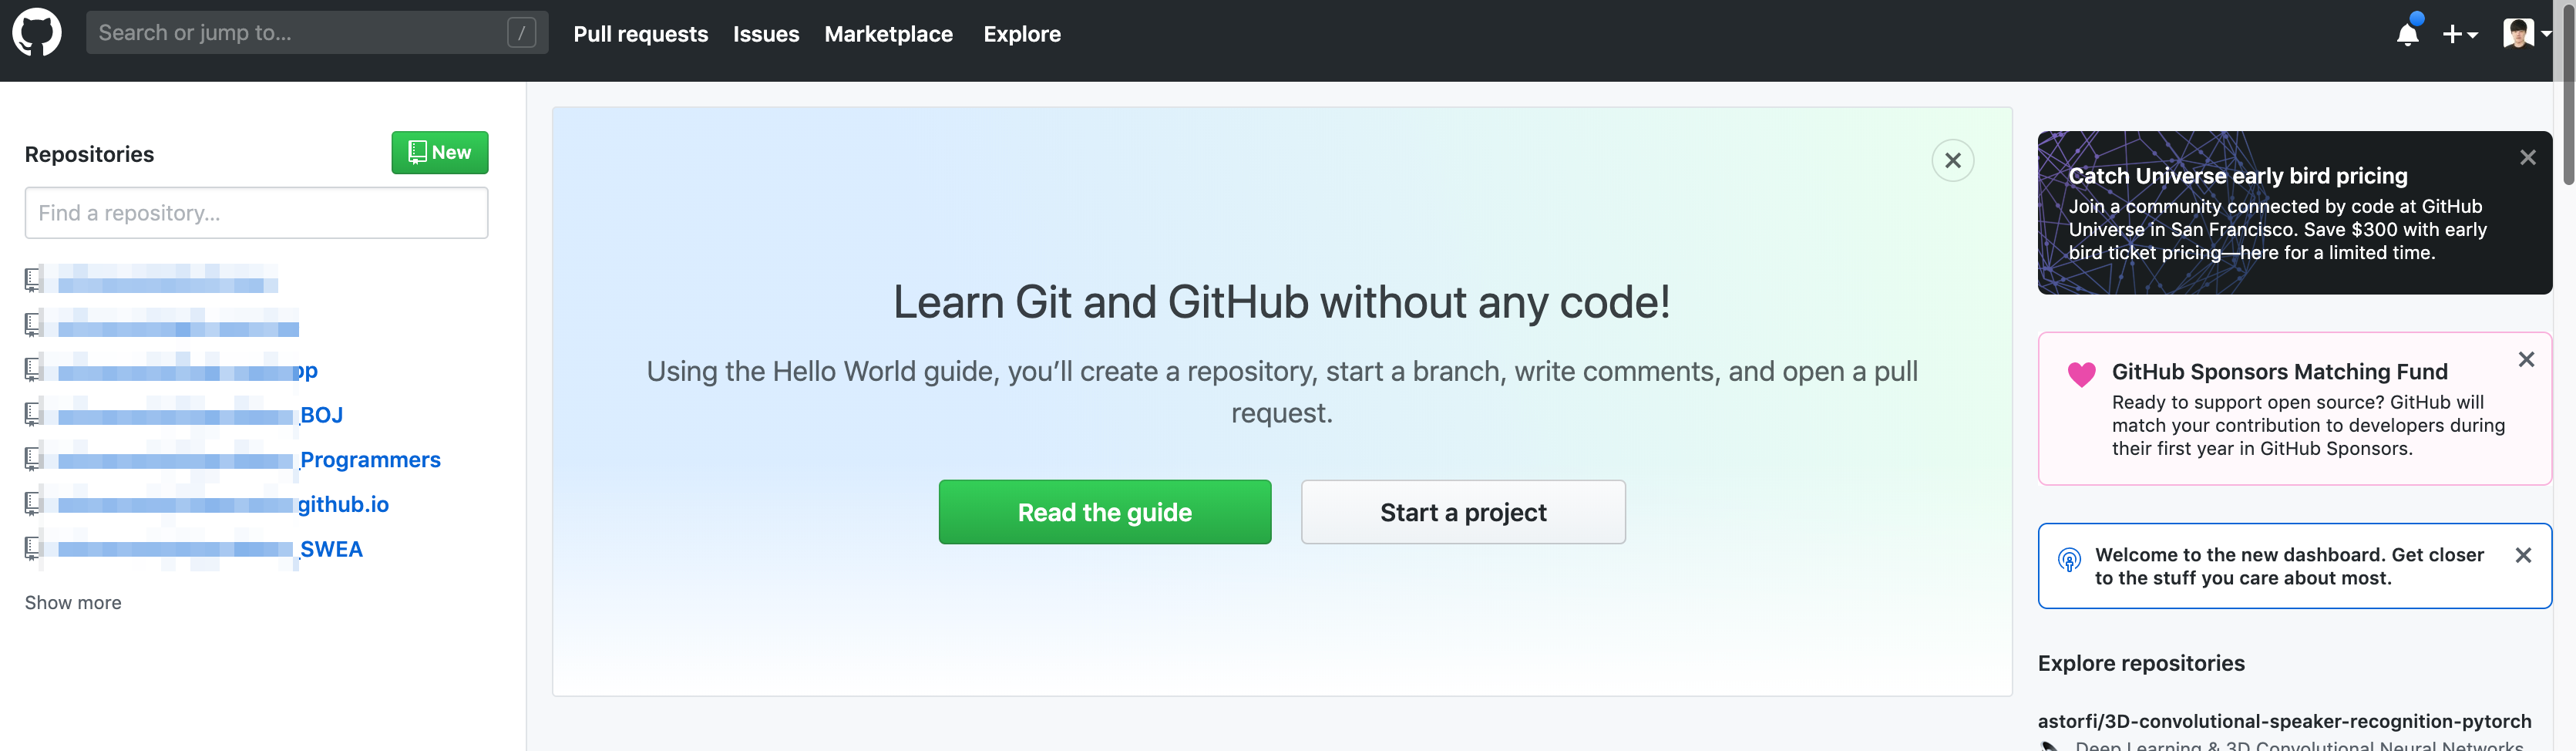The height and width of the screenshot is (751, 2576).
Task: Navigate to Marketplace
Action: click(x=888, y=34)
